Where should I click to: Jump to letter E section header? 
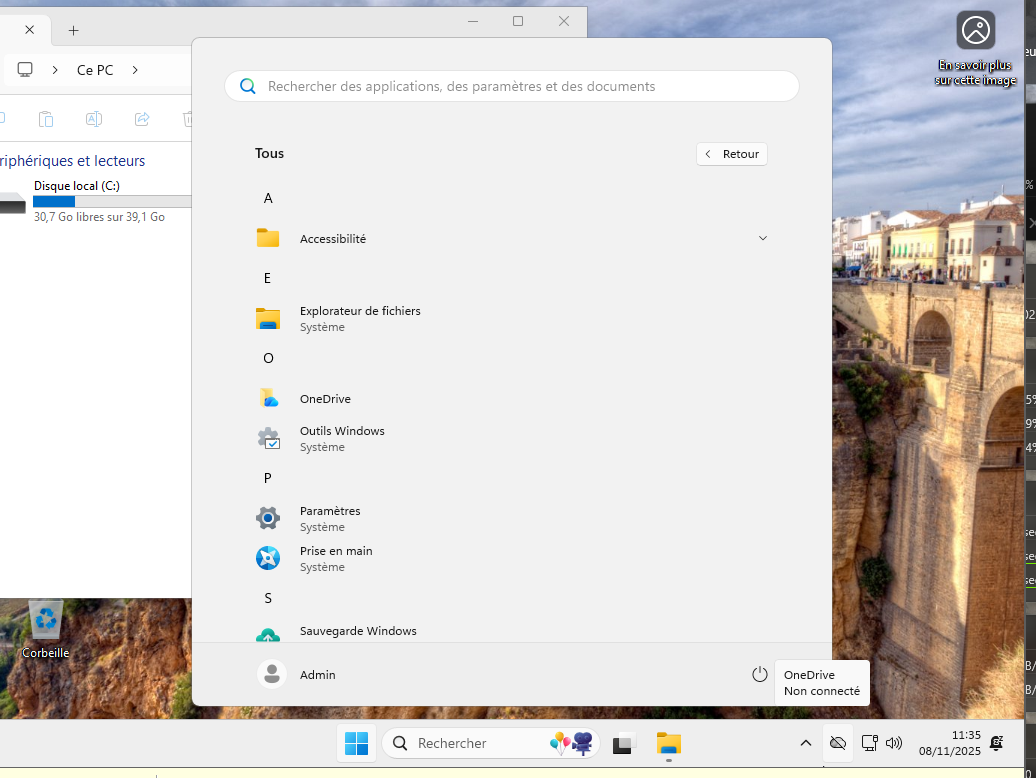268,278
